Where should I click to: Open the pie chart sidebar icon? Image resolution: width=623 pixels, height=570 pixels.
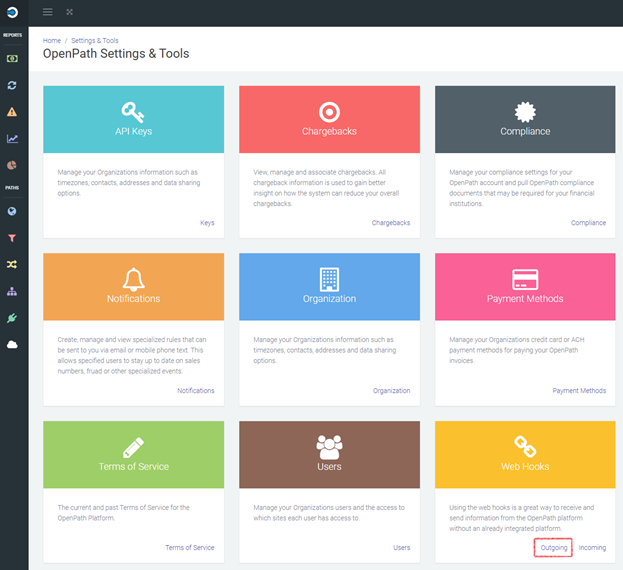tap(12, 165)
